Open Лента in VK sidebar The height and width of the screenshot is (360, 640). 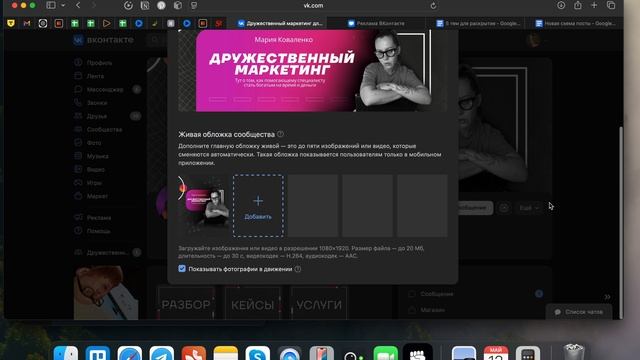click(x=95, y=76)
